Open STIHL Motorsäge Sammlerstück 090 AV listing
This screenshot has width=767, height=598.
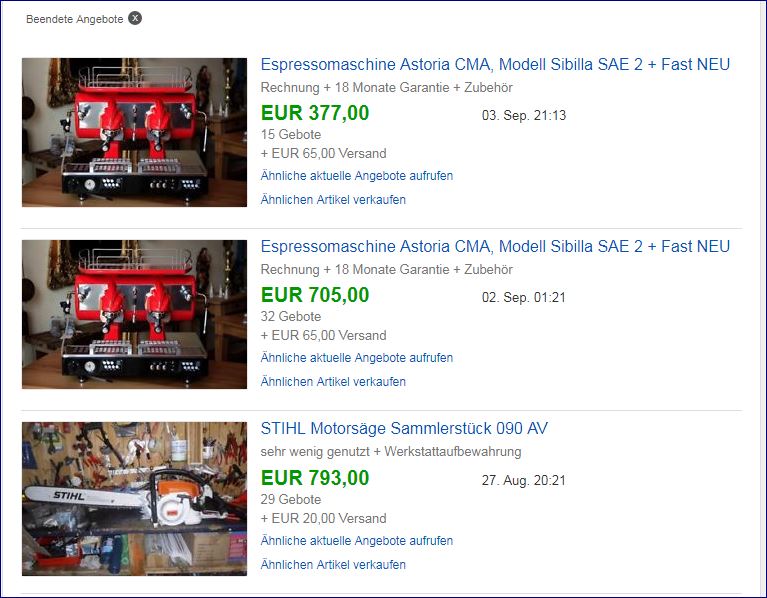pyautogui.click(x=404, y=428)
